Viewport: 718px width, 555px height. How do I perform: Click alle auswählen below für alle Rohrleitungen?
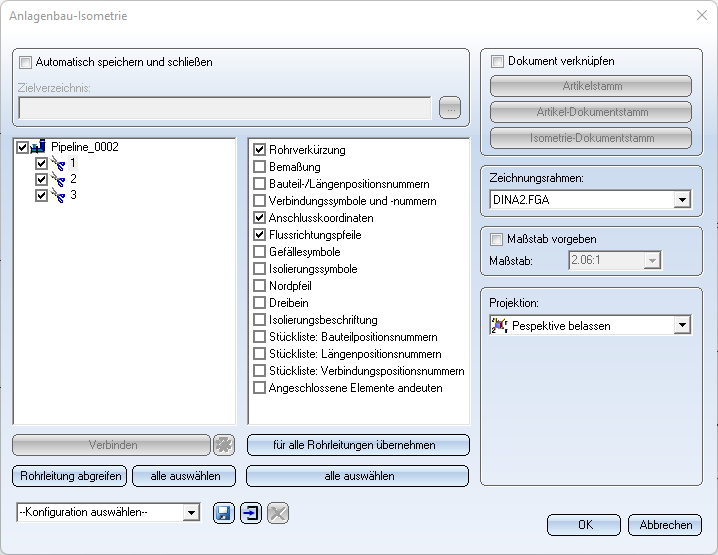[358, 476]
